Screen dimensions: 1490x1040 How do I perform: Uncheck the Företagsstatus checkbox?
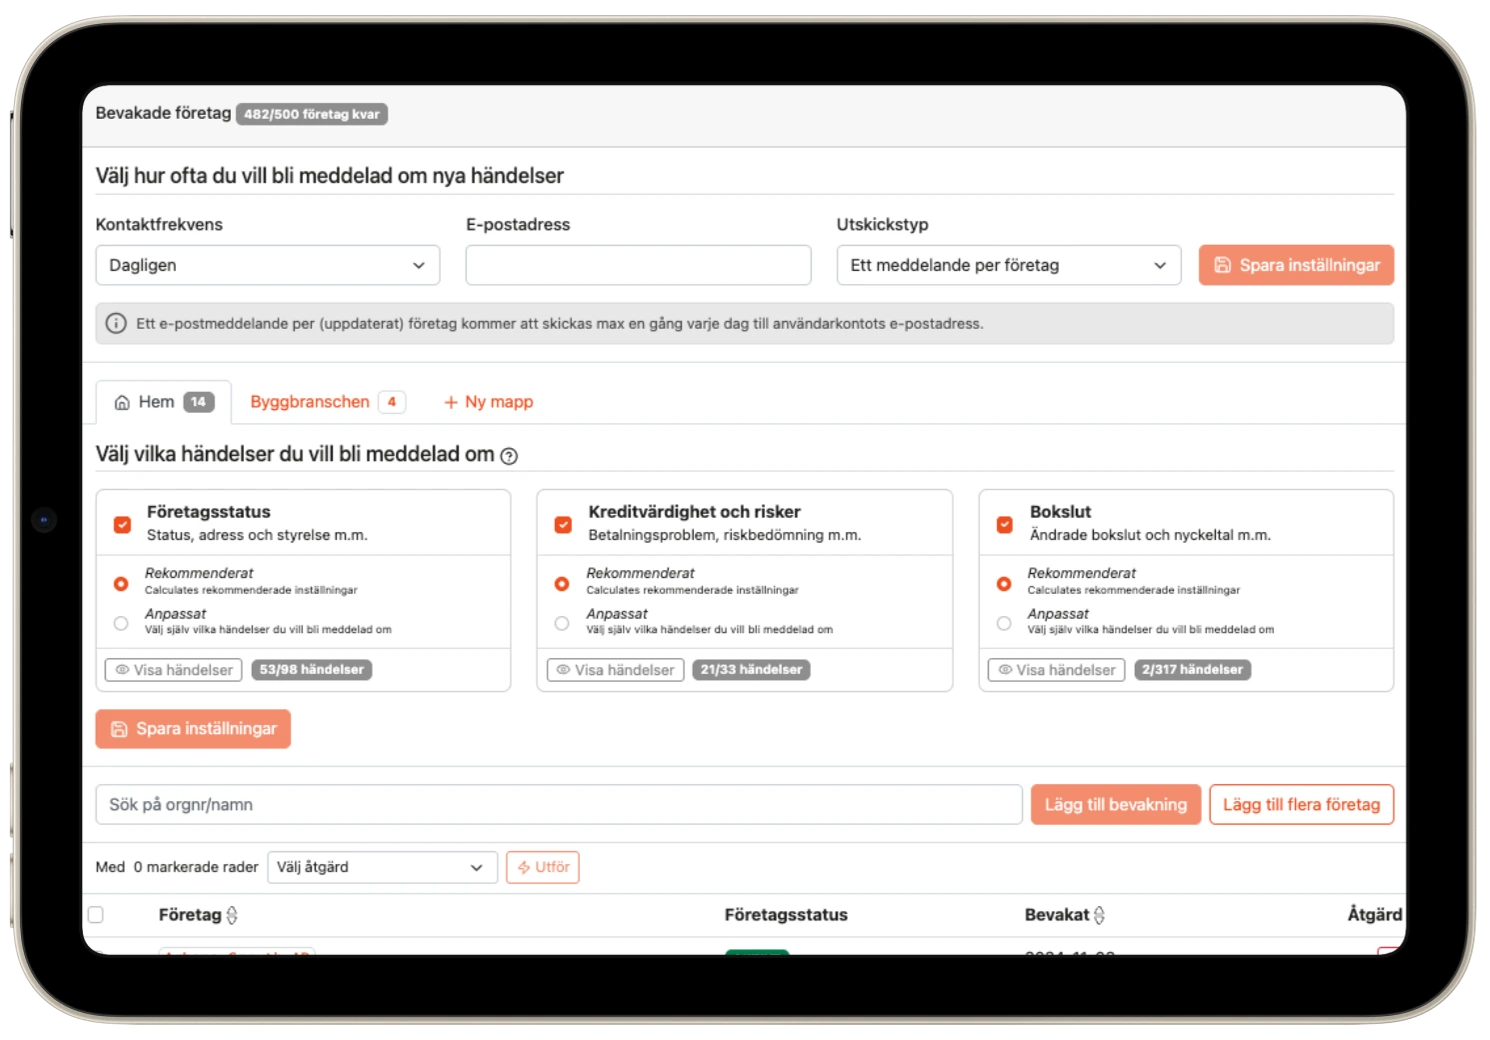(122, 524)
